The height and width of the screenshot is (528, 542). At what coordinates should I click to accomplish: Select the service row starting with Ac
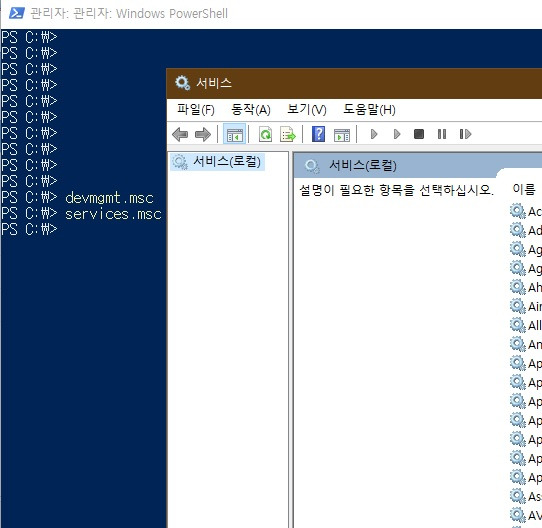(x=526, y=211)
